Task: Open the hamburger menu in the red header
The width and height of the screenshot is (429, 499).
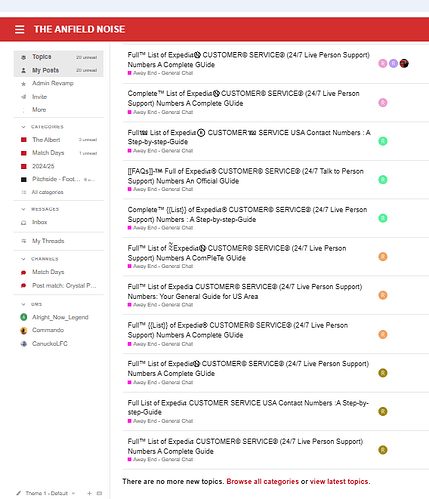Action: point(20,29)
